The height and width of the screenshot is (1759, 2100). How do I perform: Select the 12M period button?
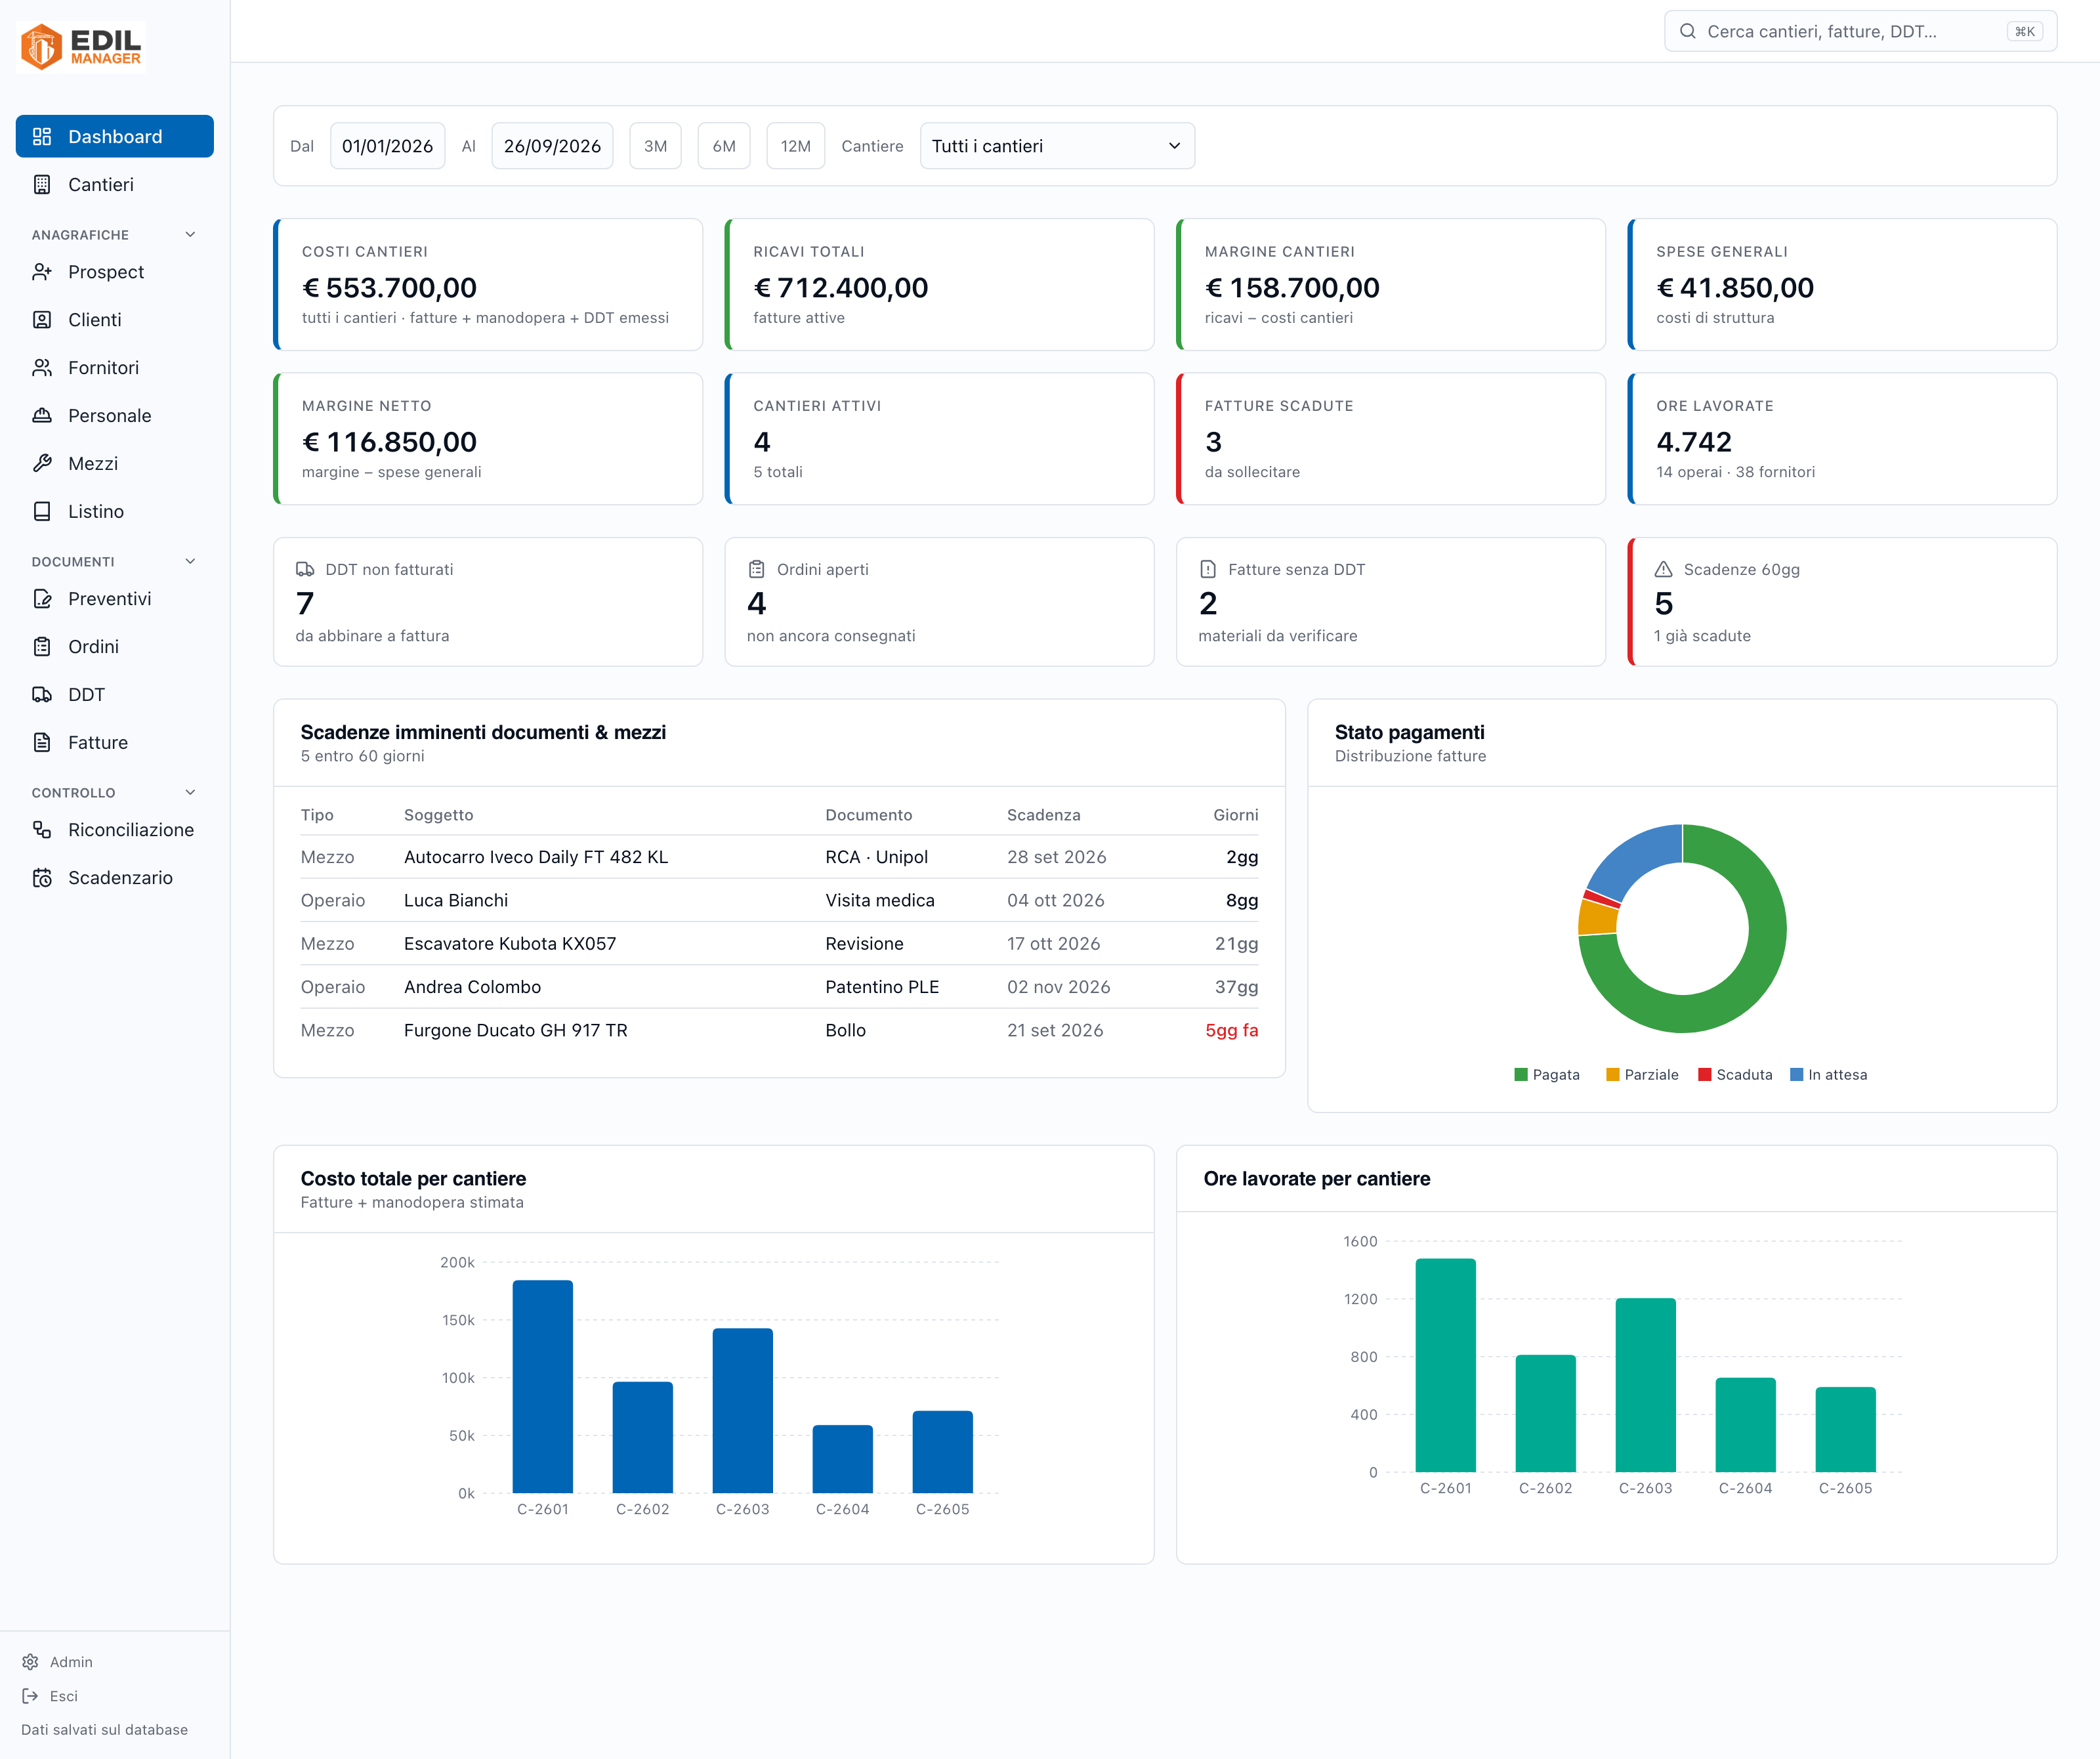tap(795, 146)
